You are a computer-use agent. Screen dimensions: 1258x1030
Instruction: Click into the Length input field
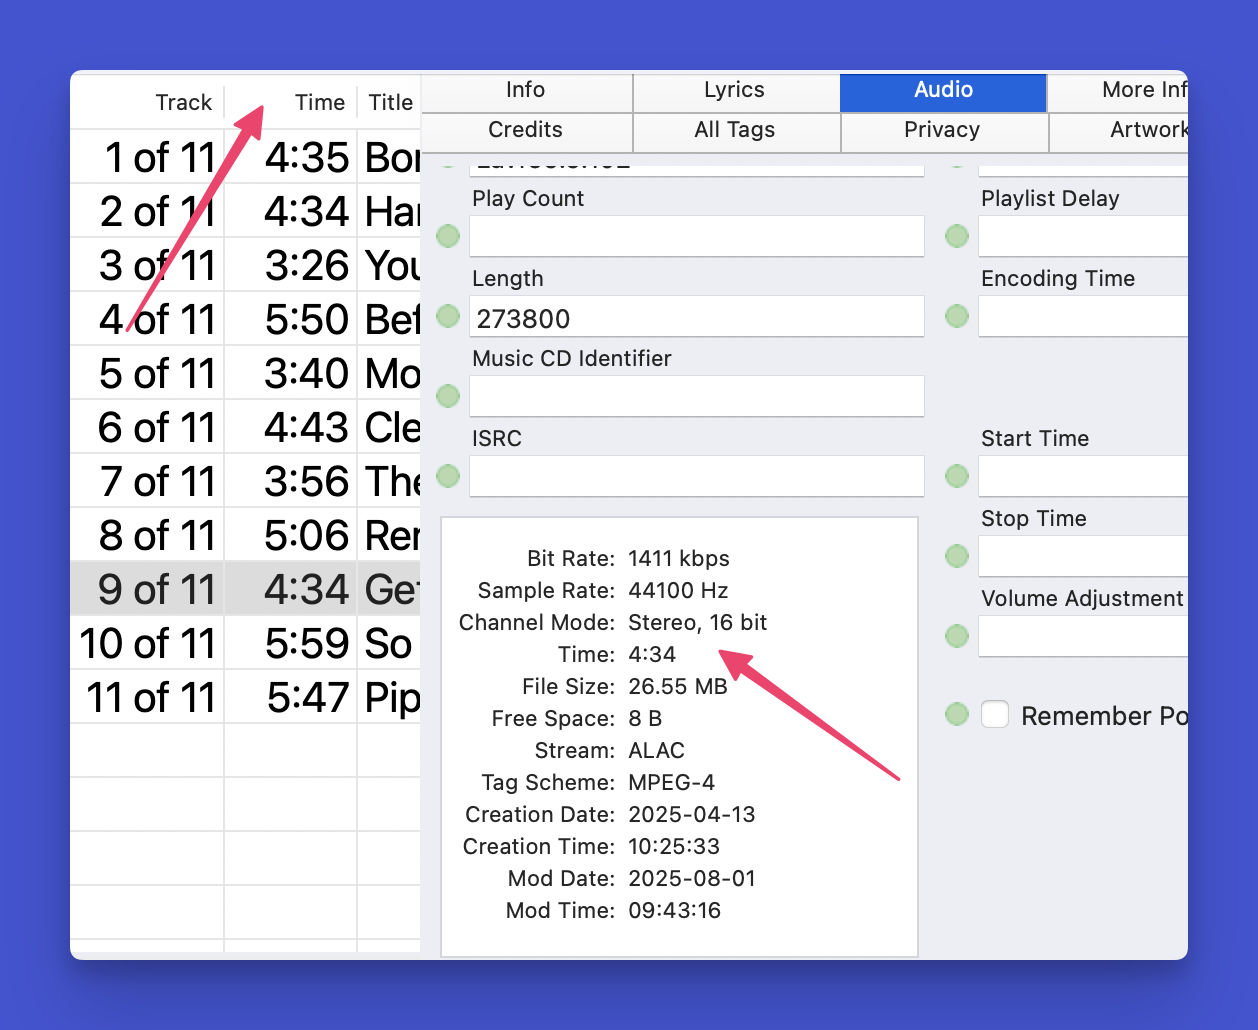[x=696, y=318]
